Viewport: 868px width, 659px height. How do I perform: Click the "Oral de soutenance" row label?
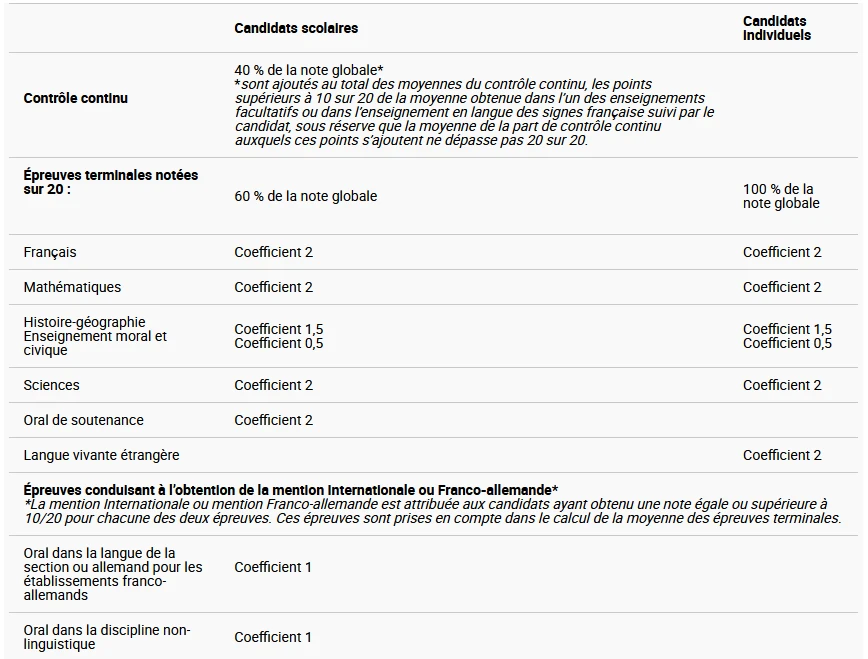tap(83, 420)
